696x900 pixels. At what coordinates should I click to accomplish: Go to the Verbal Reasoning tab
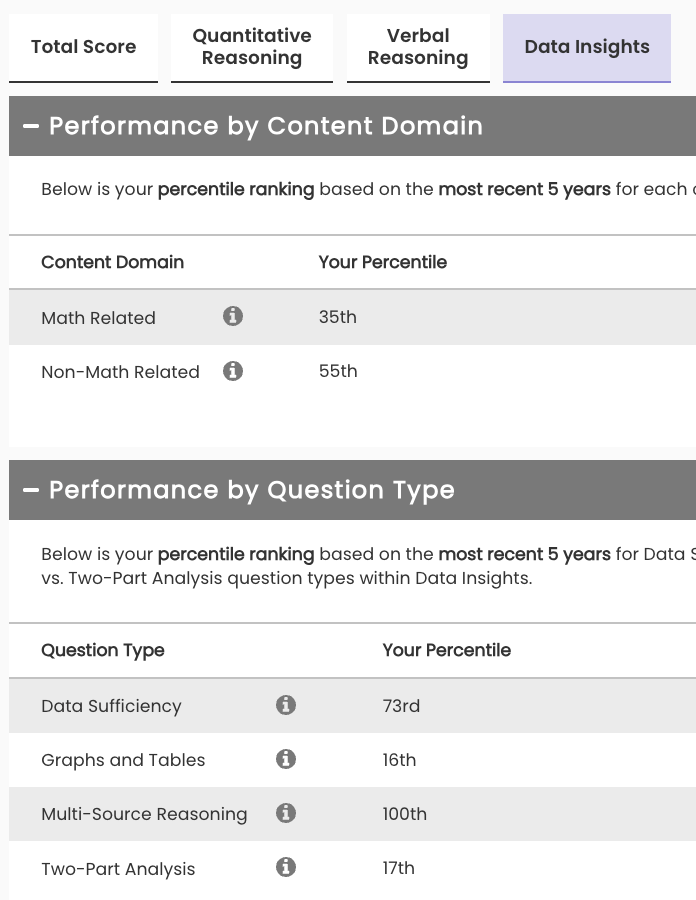tap(418, 47)
